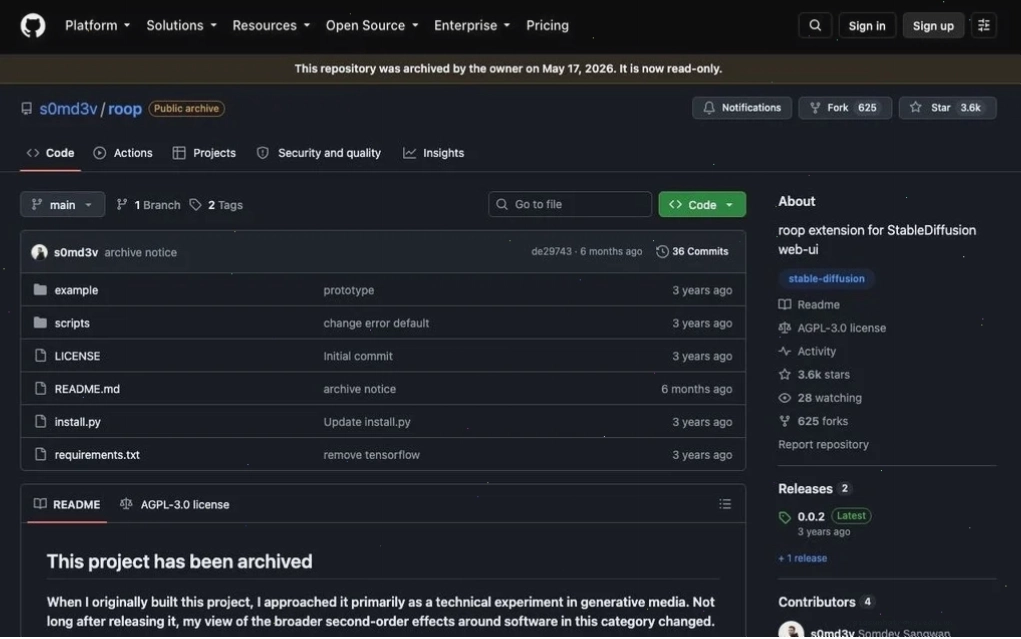The image size is (1021, 639).
Task: Click the example folder icon
Action: [x=40, y=290]
